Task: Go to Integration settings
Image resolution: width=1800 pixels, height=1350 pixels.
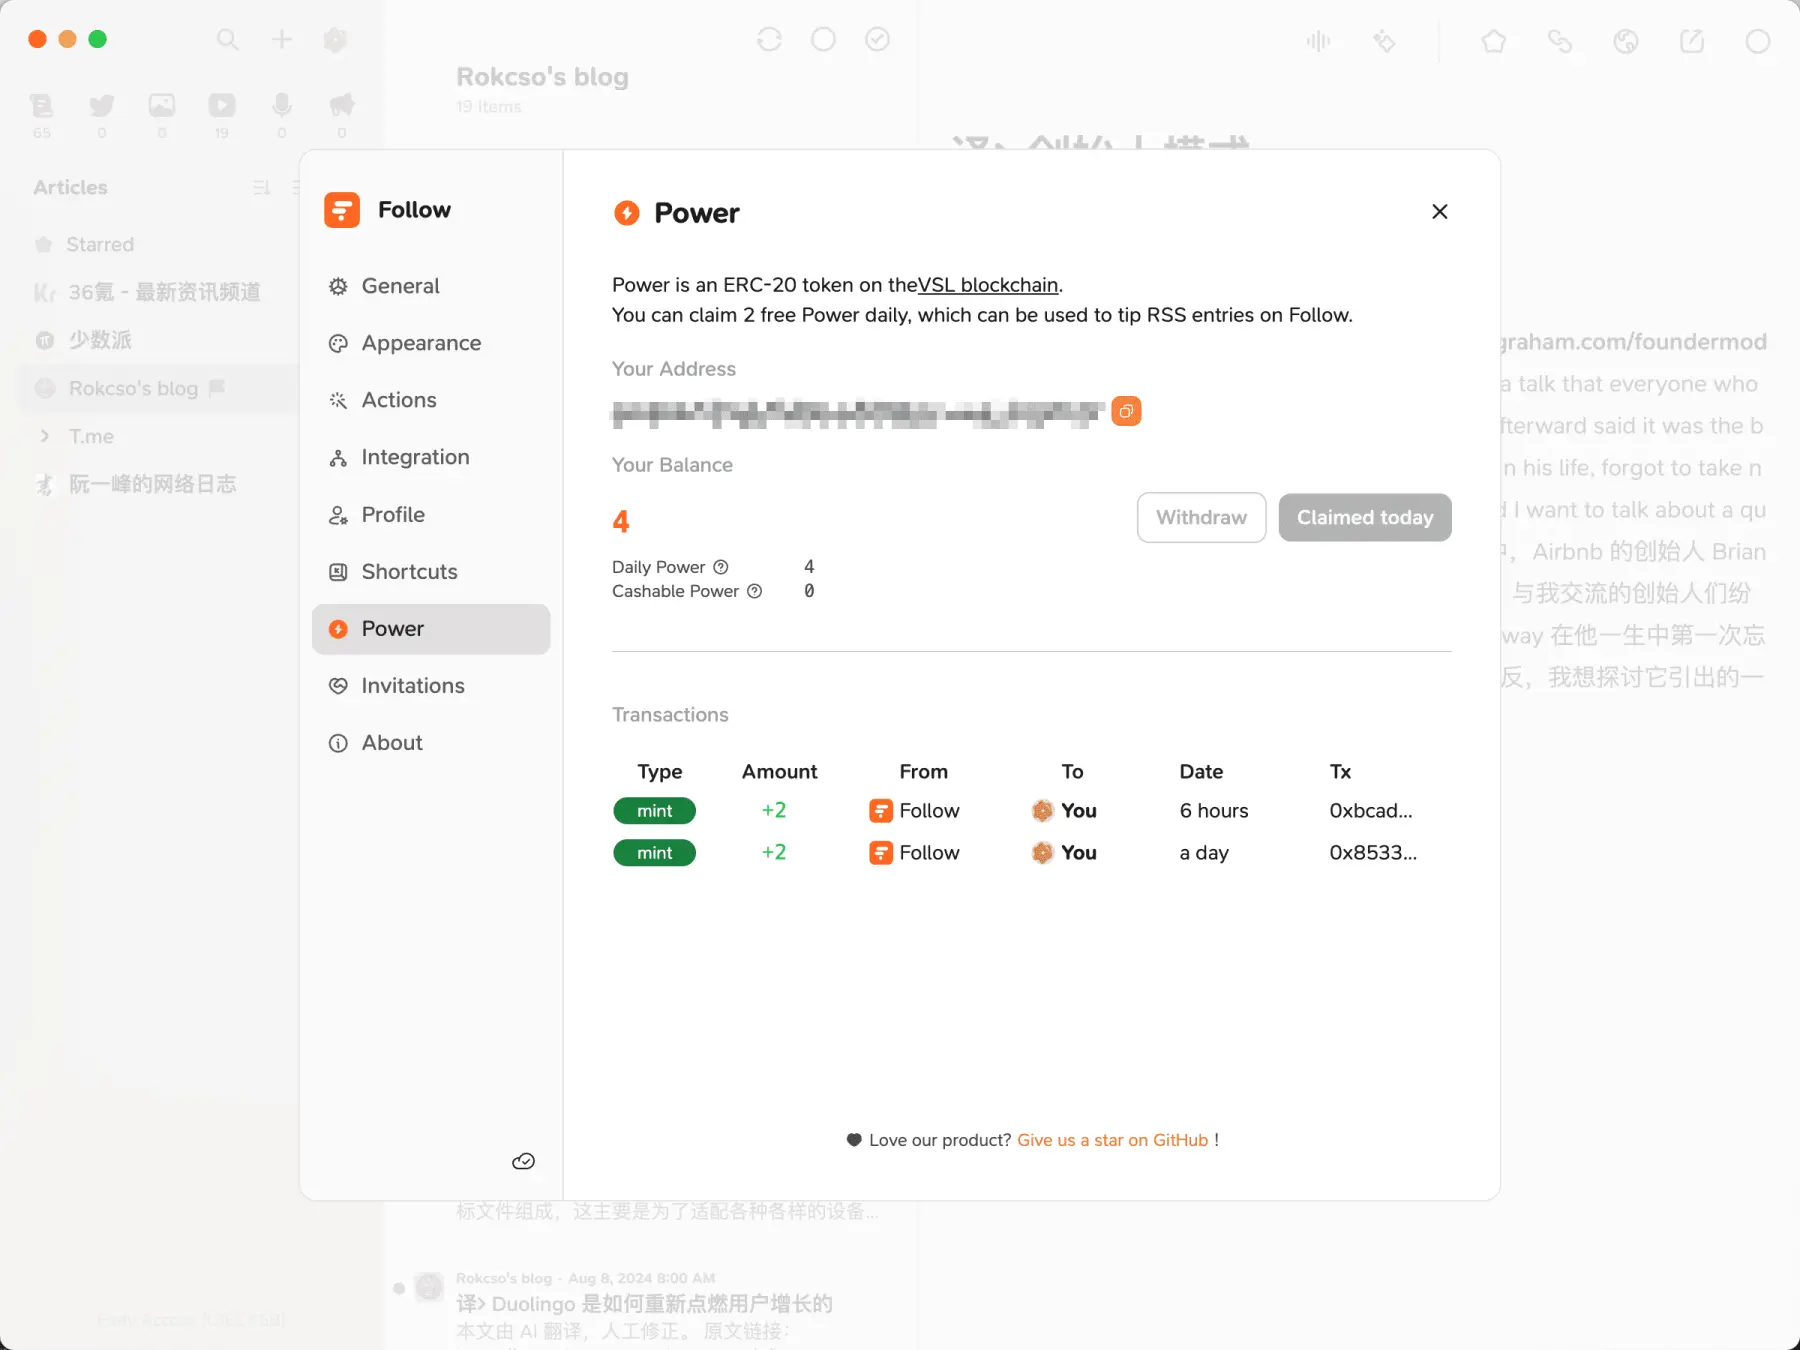Action: coord(431,457)
